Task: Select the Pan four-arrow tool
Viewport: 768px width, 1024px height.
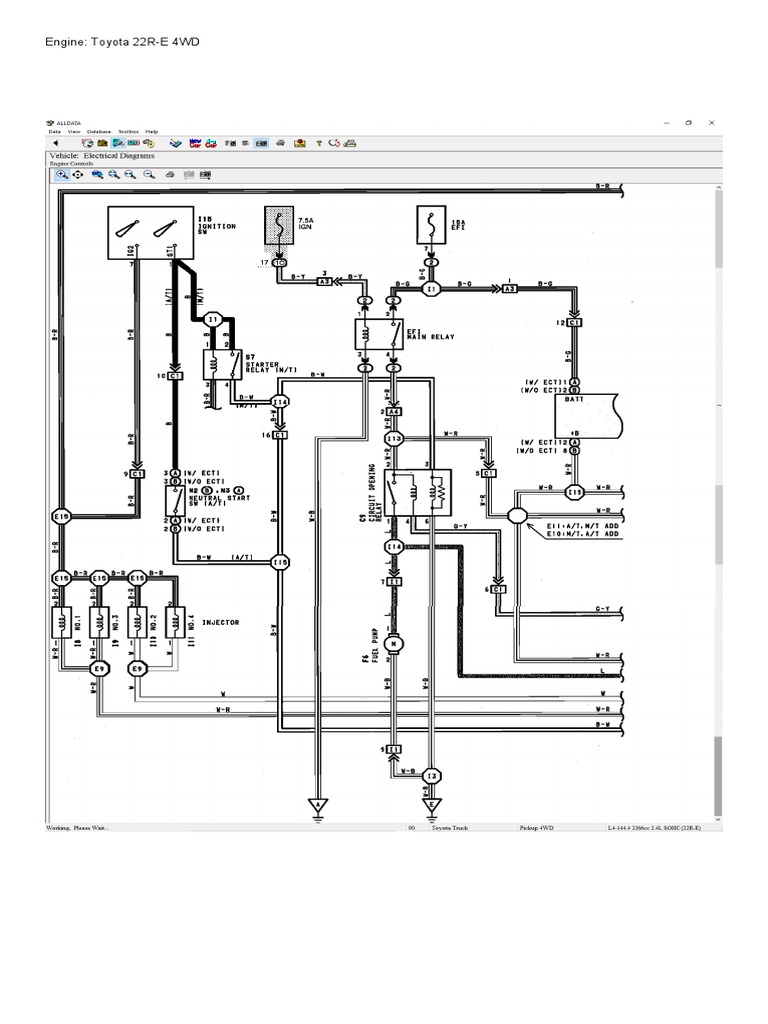Action: pos(78,174)
